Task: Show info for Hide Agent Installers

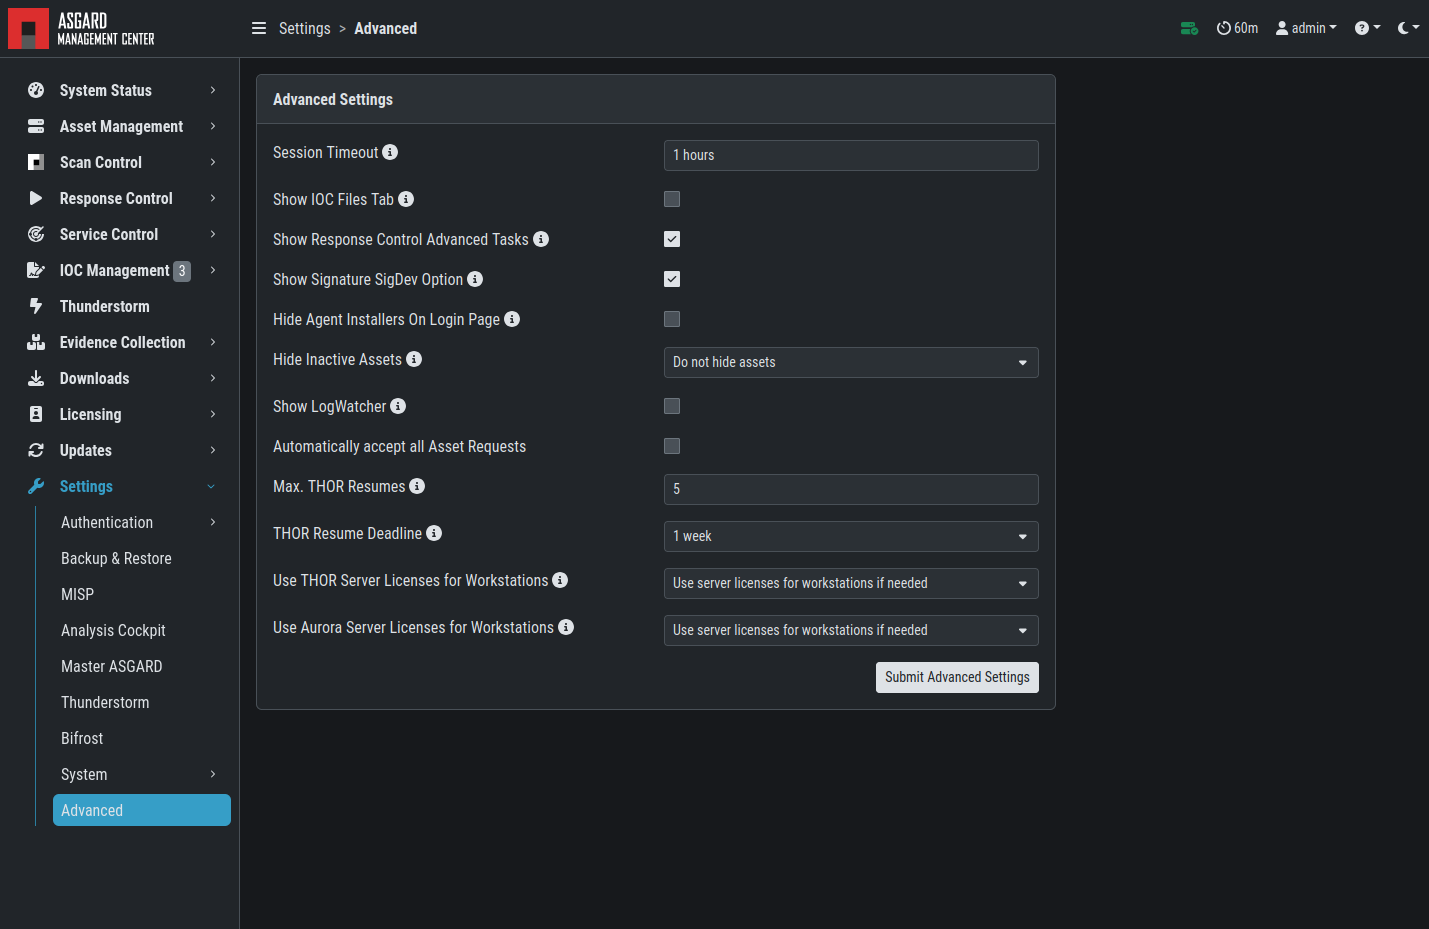Action: (x=512, y=319)
